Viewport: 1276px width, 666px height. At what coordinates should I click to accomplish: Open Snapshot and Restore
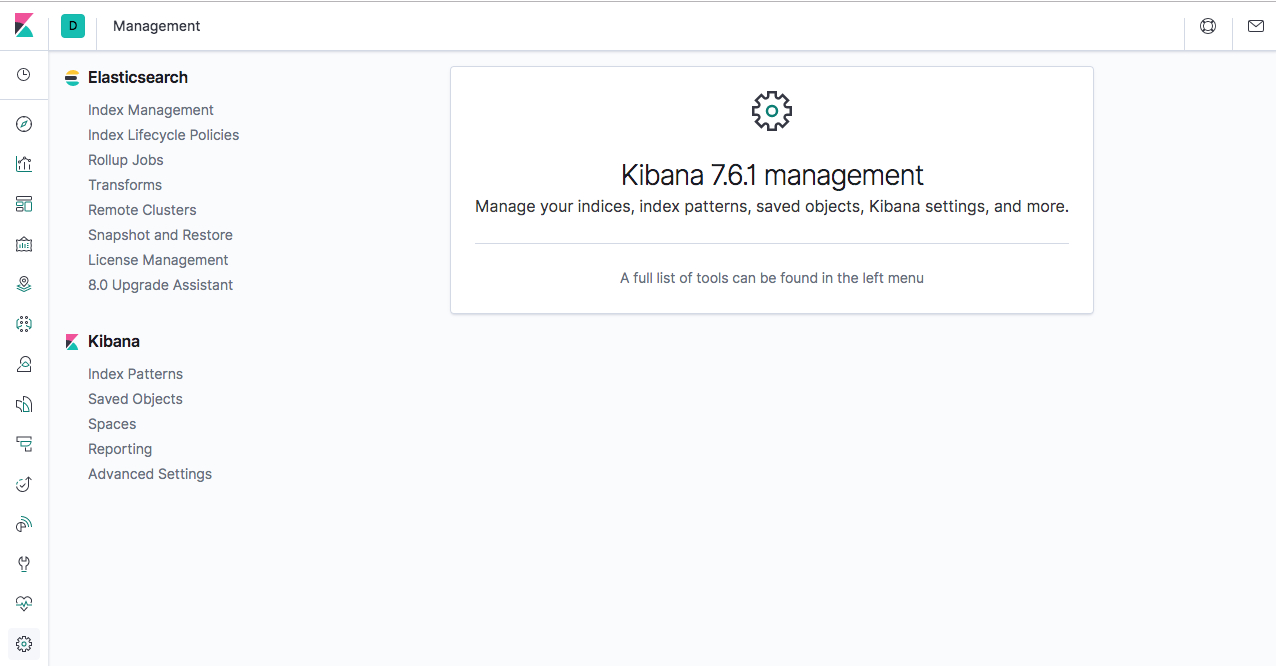160,235
